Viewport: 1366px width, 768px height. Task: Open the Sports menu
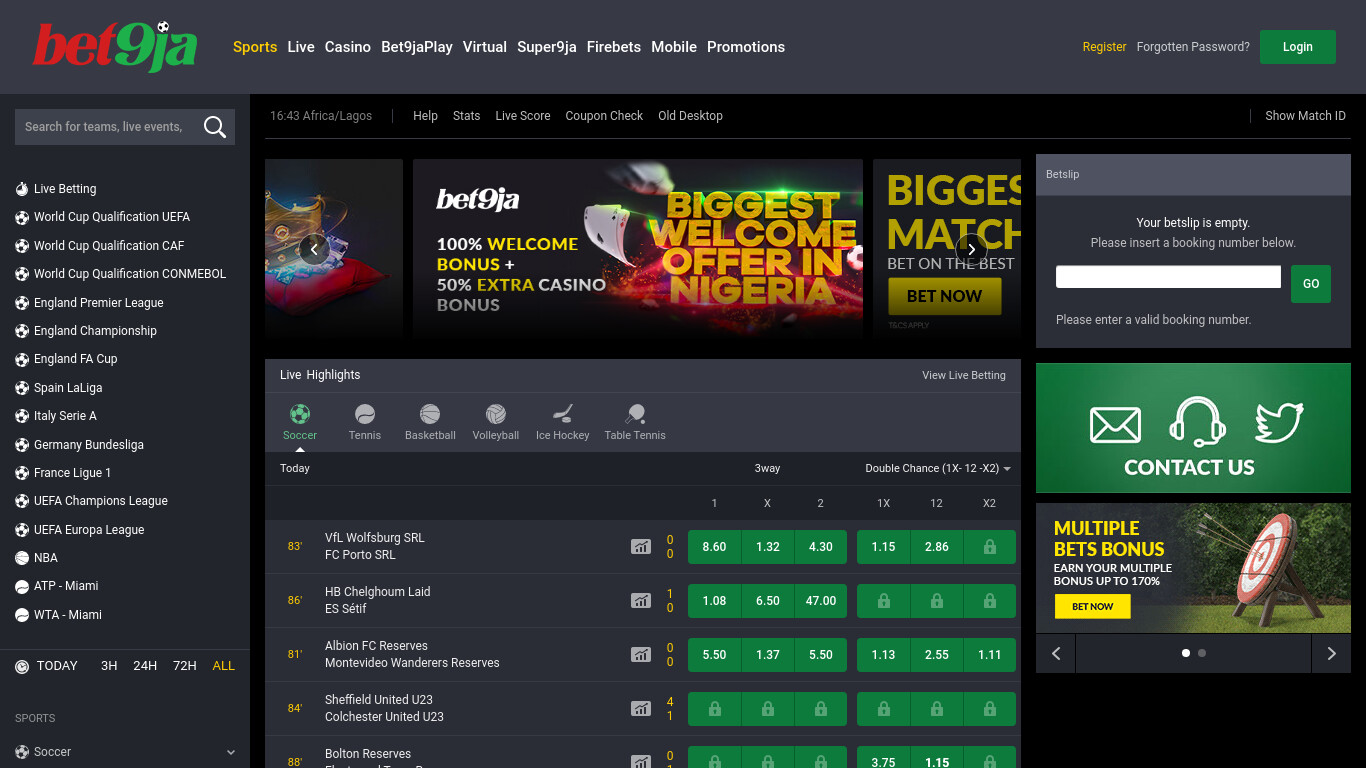click(255, 47)
